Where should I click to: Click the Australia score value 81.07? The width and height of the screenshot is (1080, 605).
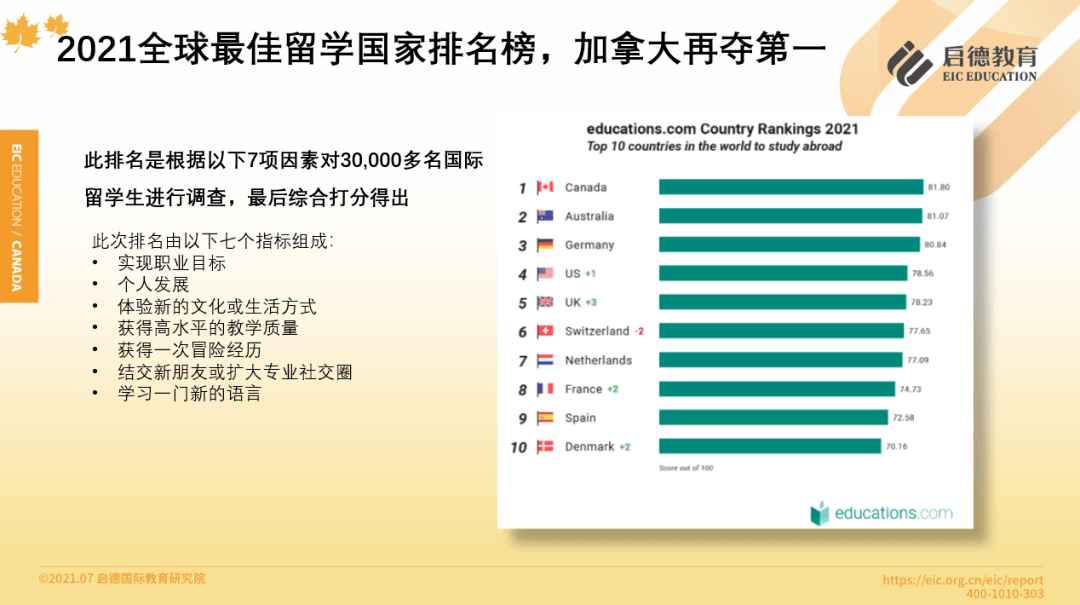pyautogui.click(x=937, y=216)
